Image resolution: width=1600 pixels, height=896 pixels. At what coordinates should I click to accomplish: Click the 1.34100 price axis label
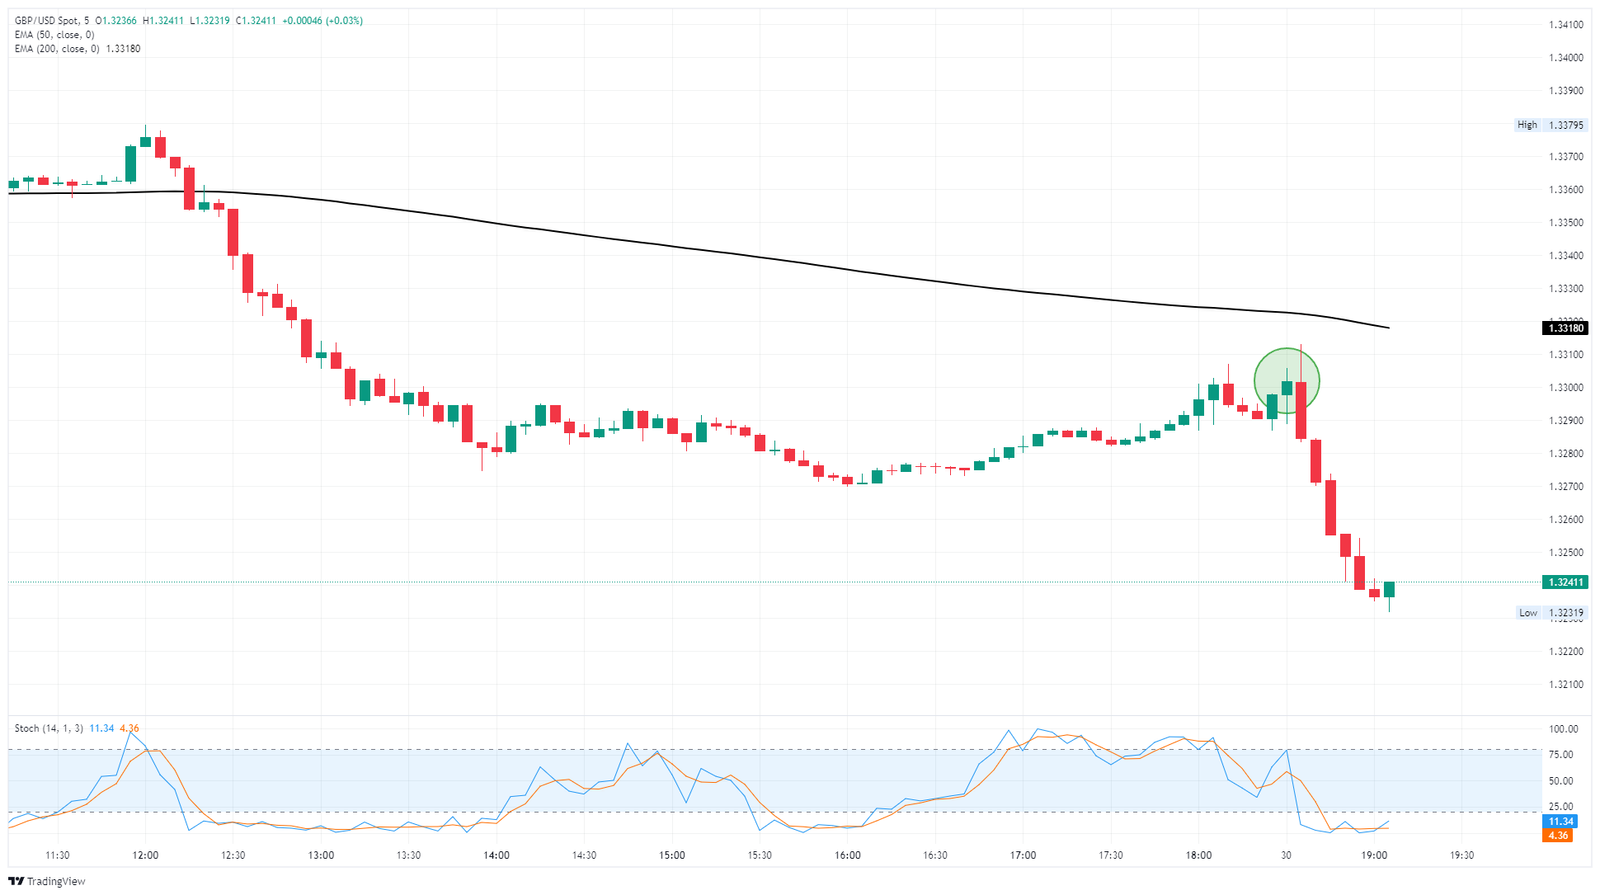1566,25
